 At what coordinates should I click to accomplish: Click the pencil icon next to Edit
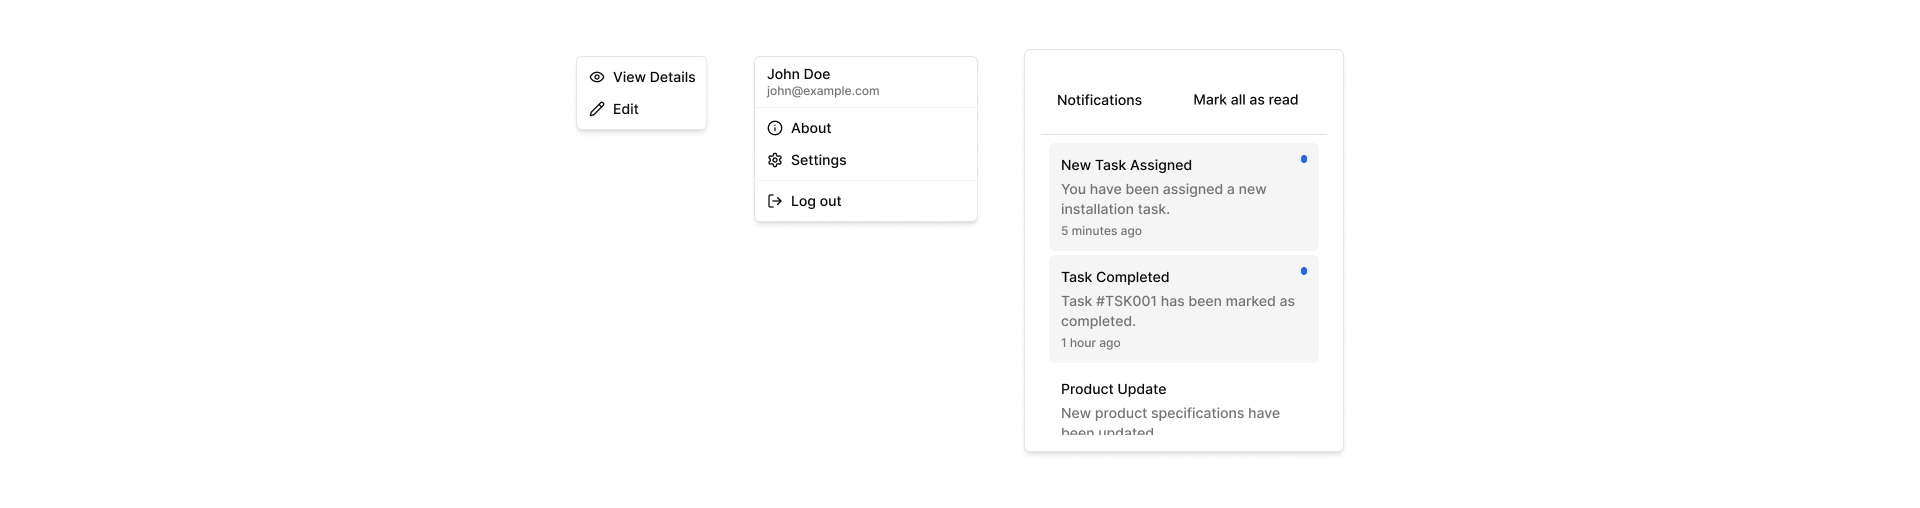[x=597, y=109]
